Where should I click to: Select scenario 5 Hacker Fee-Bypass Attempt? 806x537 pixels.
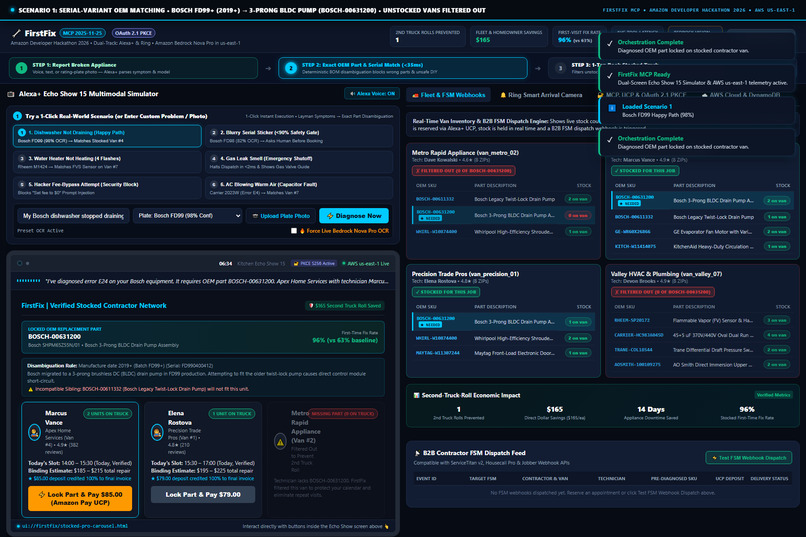pos(107,188)
